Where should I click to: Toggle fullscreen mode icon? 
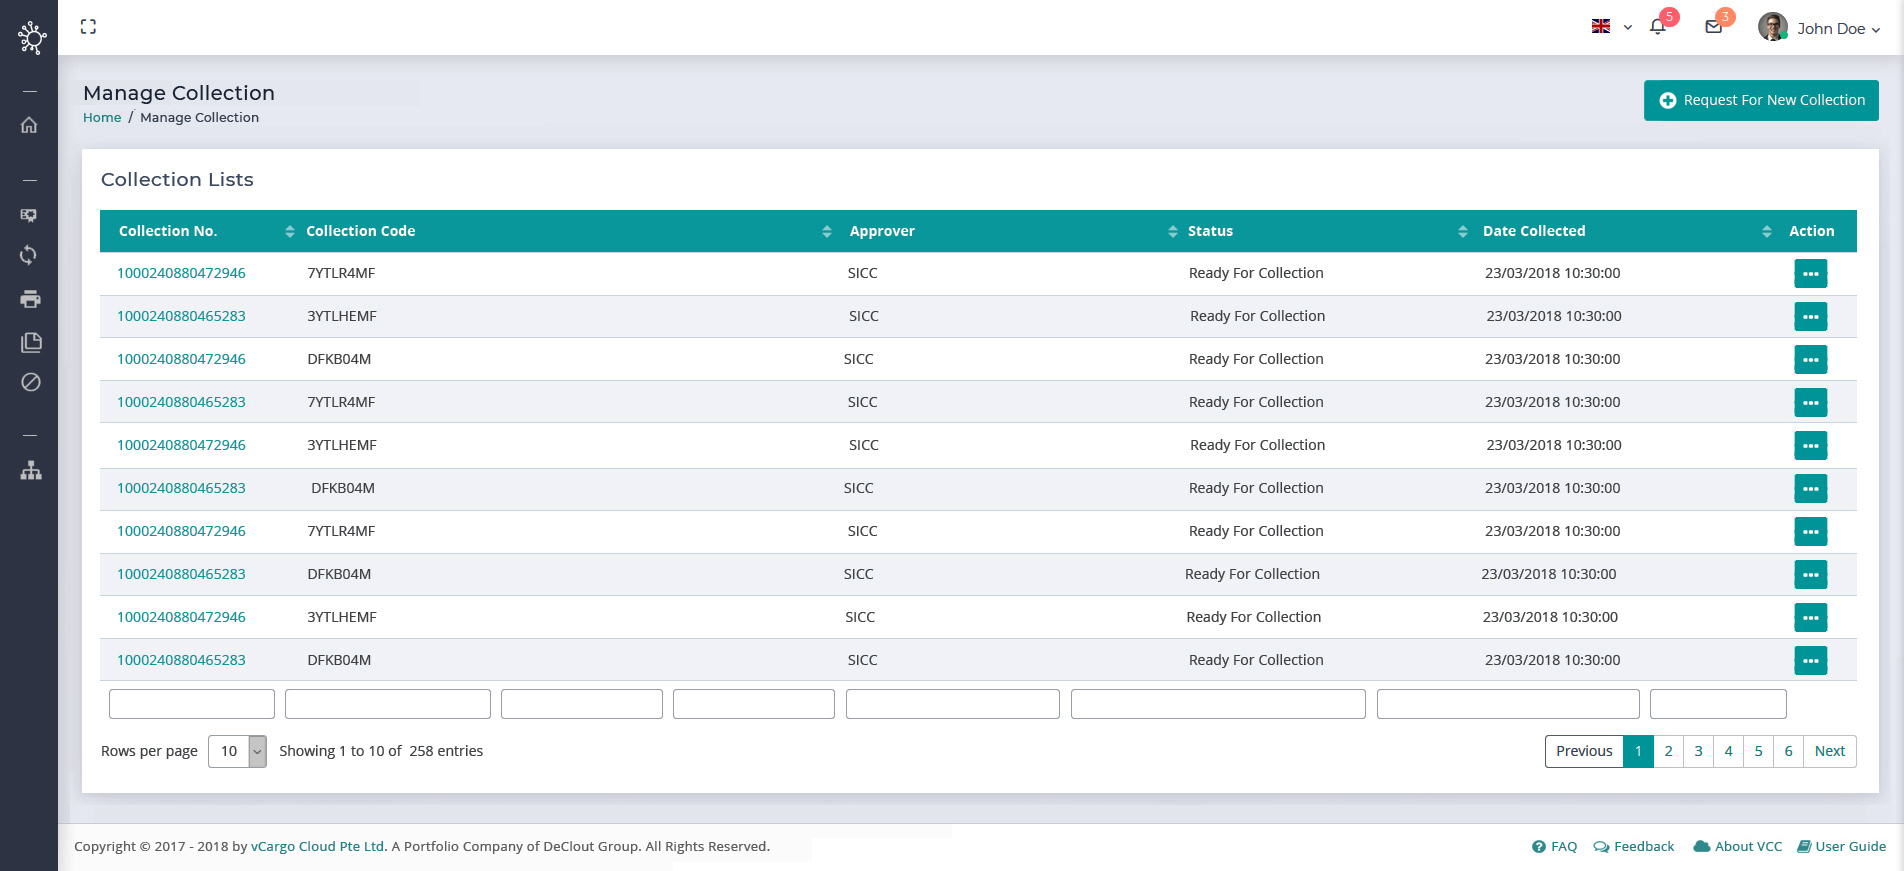coord(88,27)
